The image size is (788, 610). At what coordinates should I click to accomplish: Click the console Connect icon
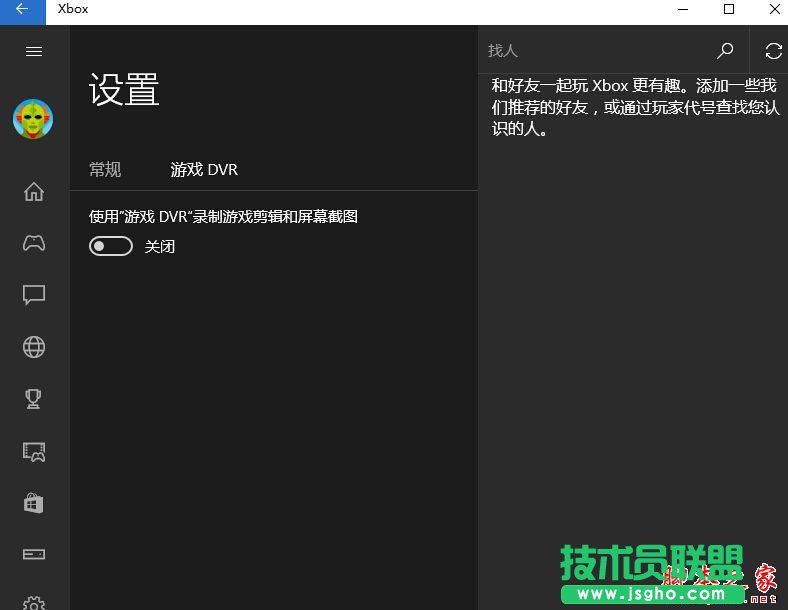34,554
